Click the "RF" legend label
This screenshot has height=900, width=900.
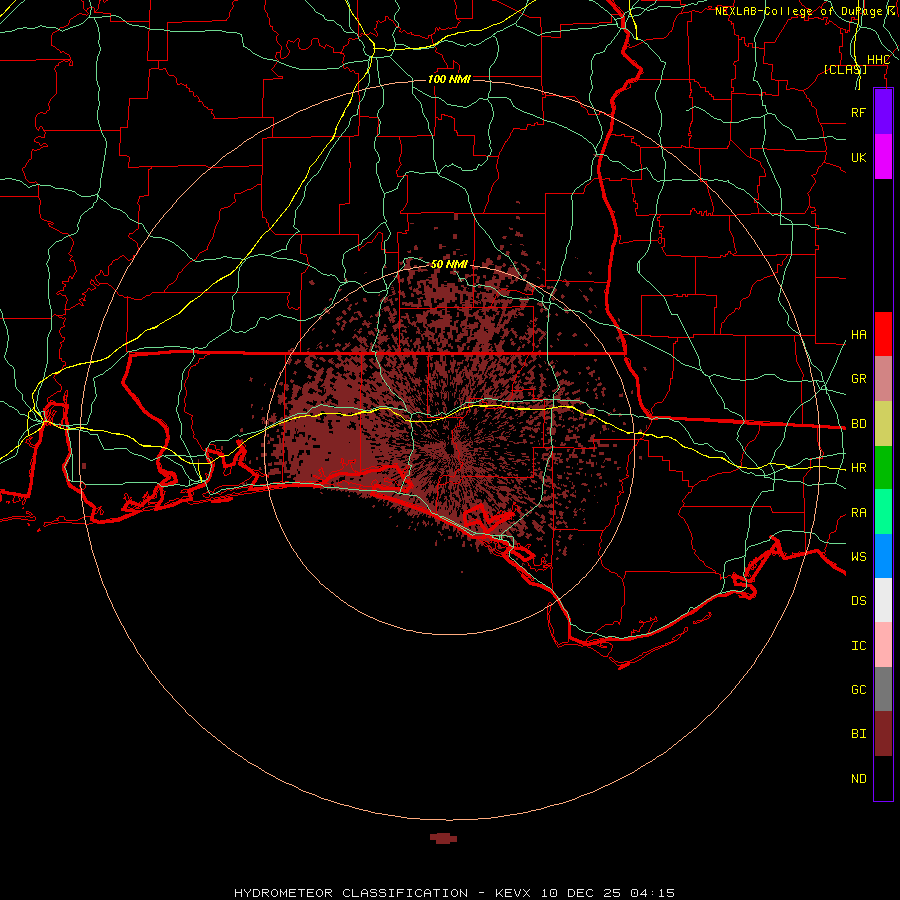point(859,112)
